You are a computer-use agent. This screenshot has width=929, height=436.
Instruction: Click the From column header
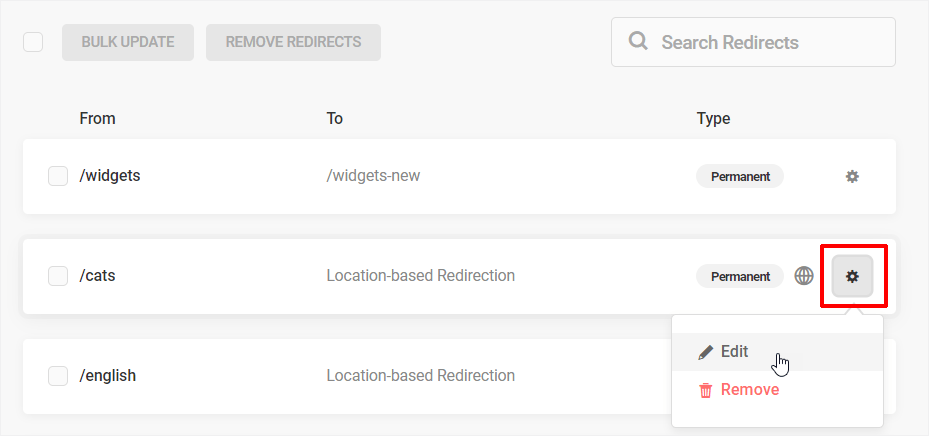(x=97, y=118)
